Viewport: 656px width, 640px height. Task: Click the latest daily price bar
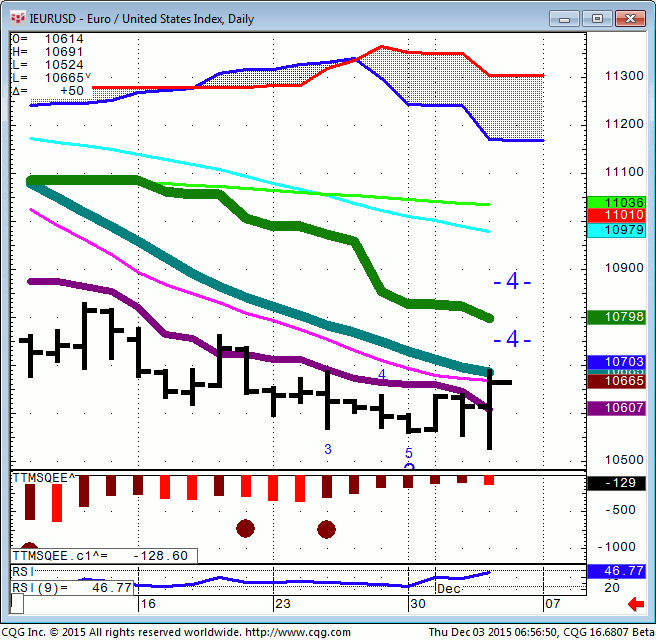pos(490,409)
